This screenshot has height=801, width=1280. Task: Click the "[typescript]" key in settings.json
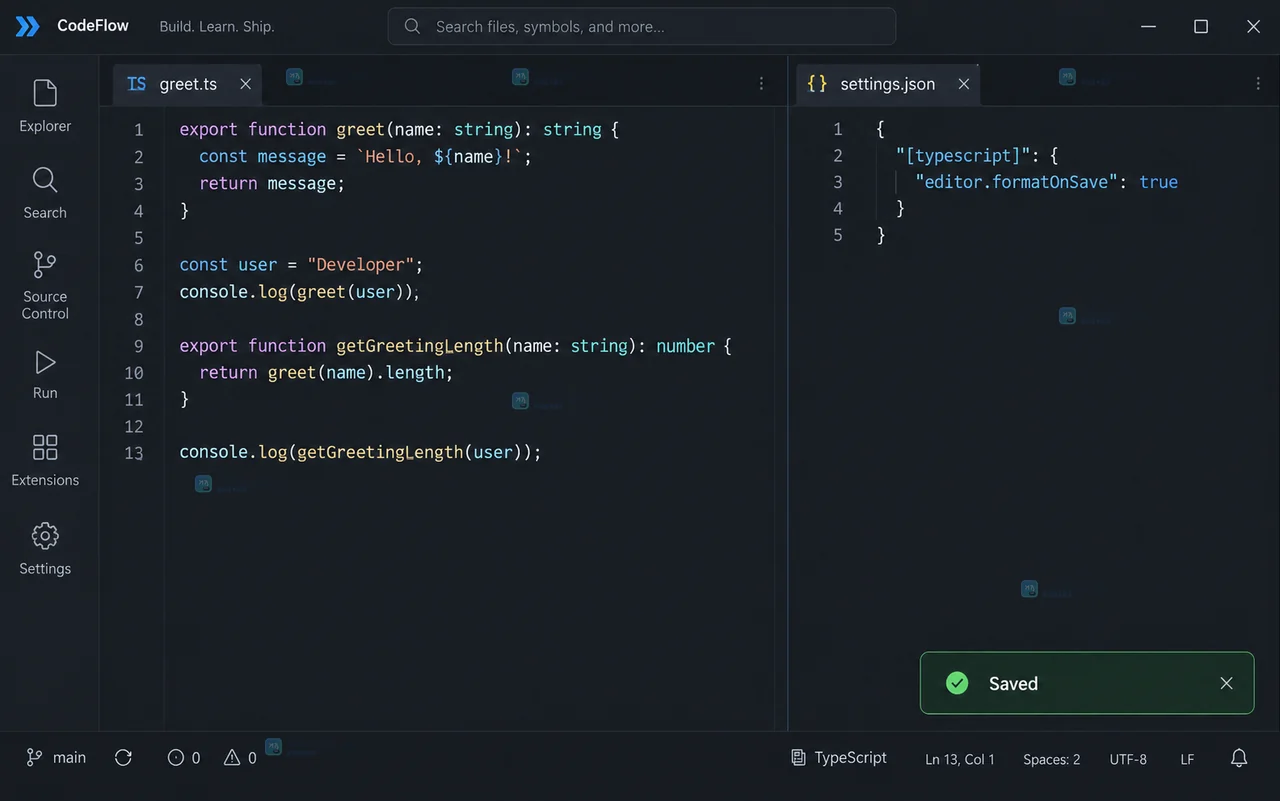pyautogui.click(x=963, y=156)
